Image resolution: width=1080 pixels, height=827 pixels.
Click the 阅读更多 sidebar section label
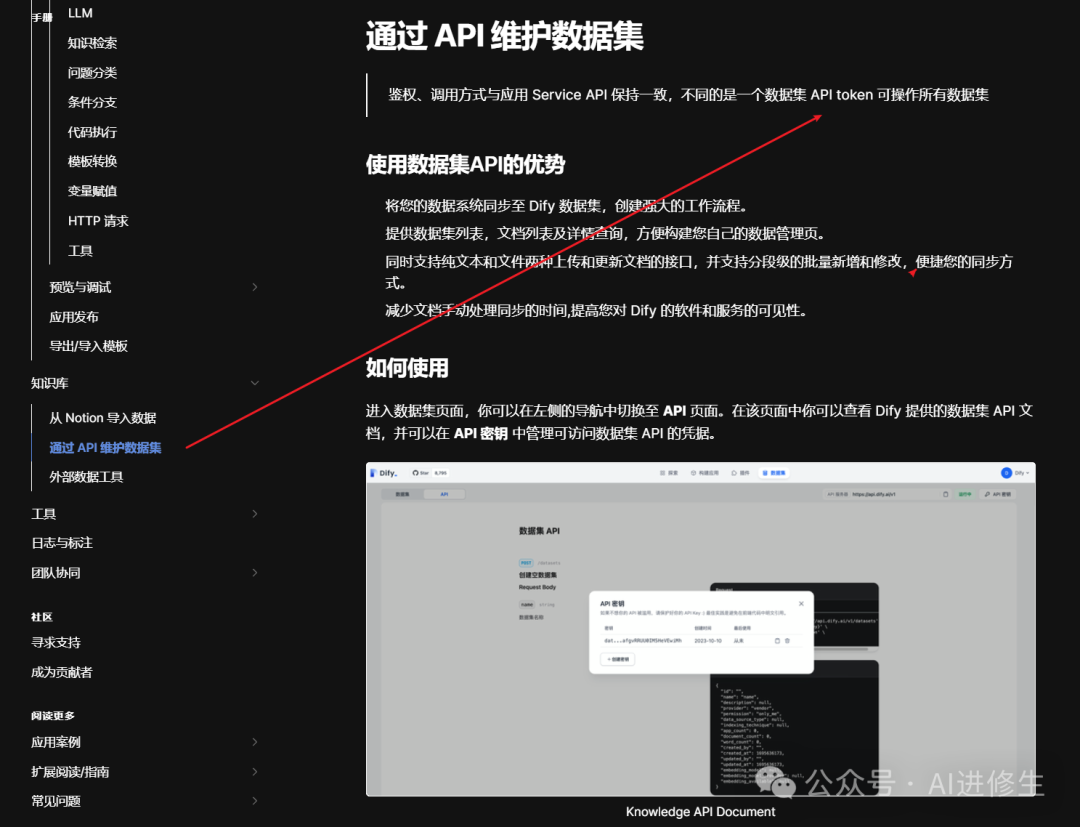click(x=53, y=715)
